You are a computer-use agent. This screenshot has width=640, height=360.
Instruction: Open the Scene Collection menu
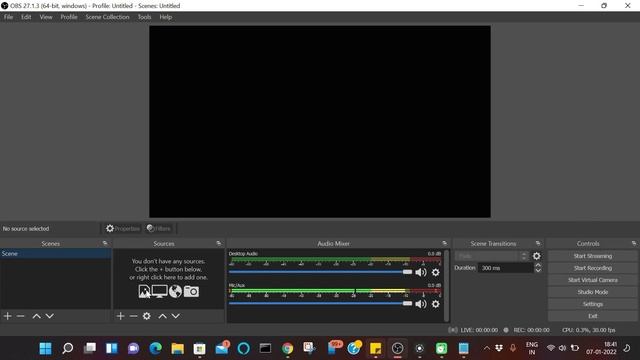[107, 17]
